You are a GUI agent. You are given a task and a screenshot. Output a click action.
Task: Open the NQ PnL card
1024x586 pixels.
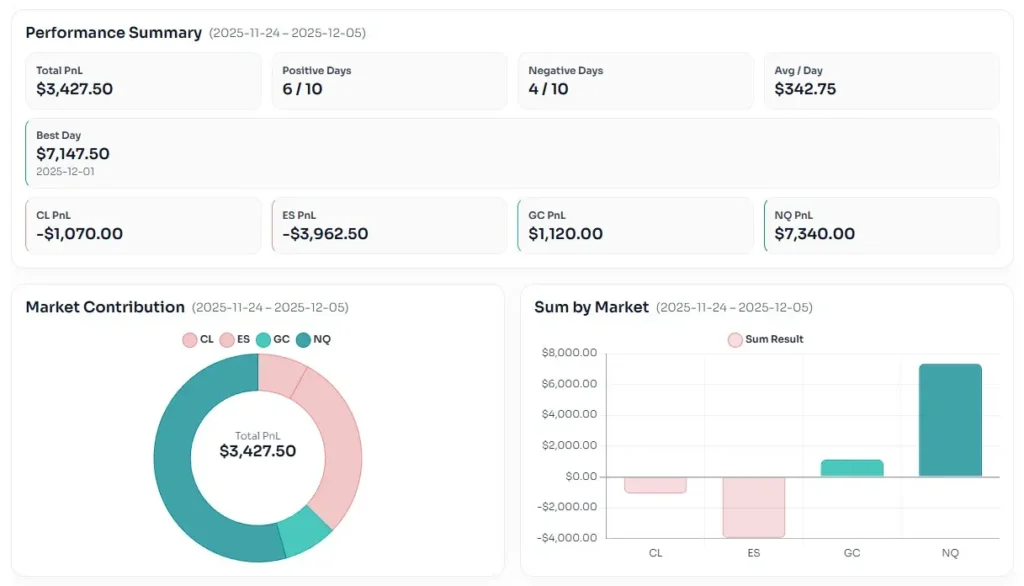(881, 225)
